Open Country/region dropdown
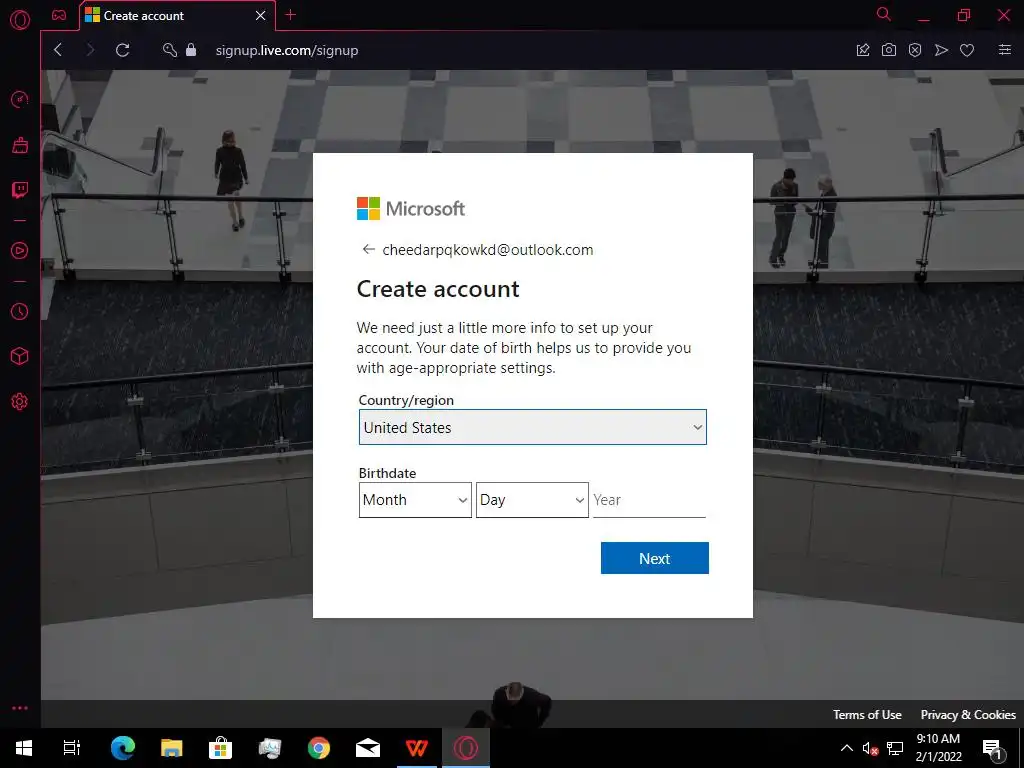This screenshot has height=768, width=1024. point(532,427)
